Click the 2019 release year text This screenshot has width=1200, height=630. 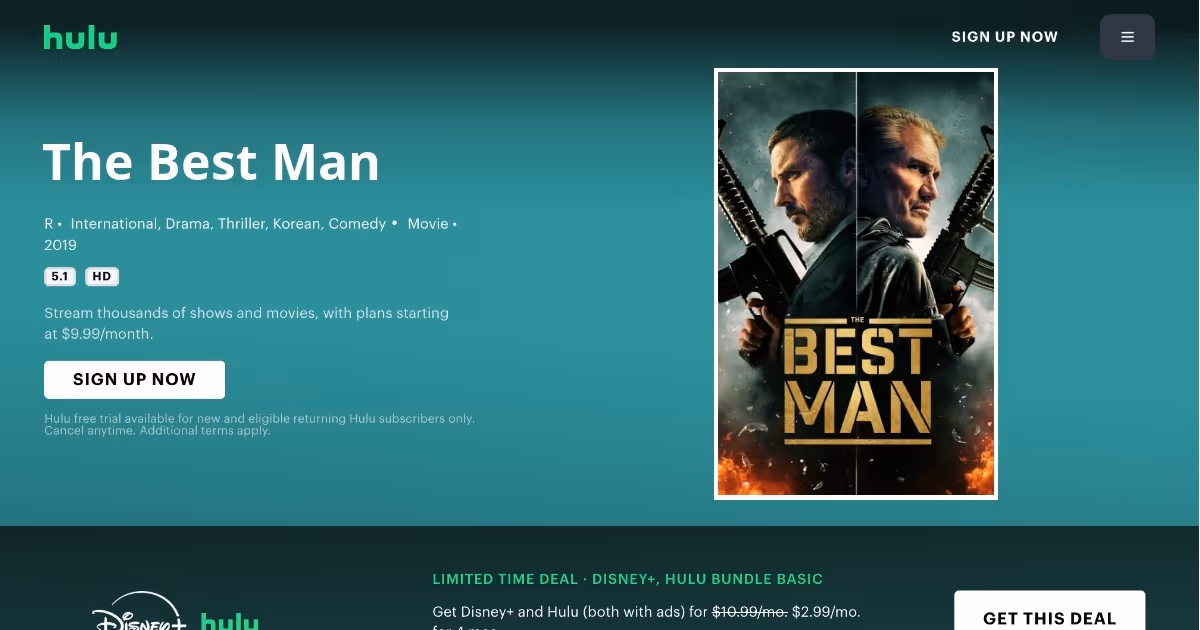[x=60, y=245]
